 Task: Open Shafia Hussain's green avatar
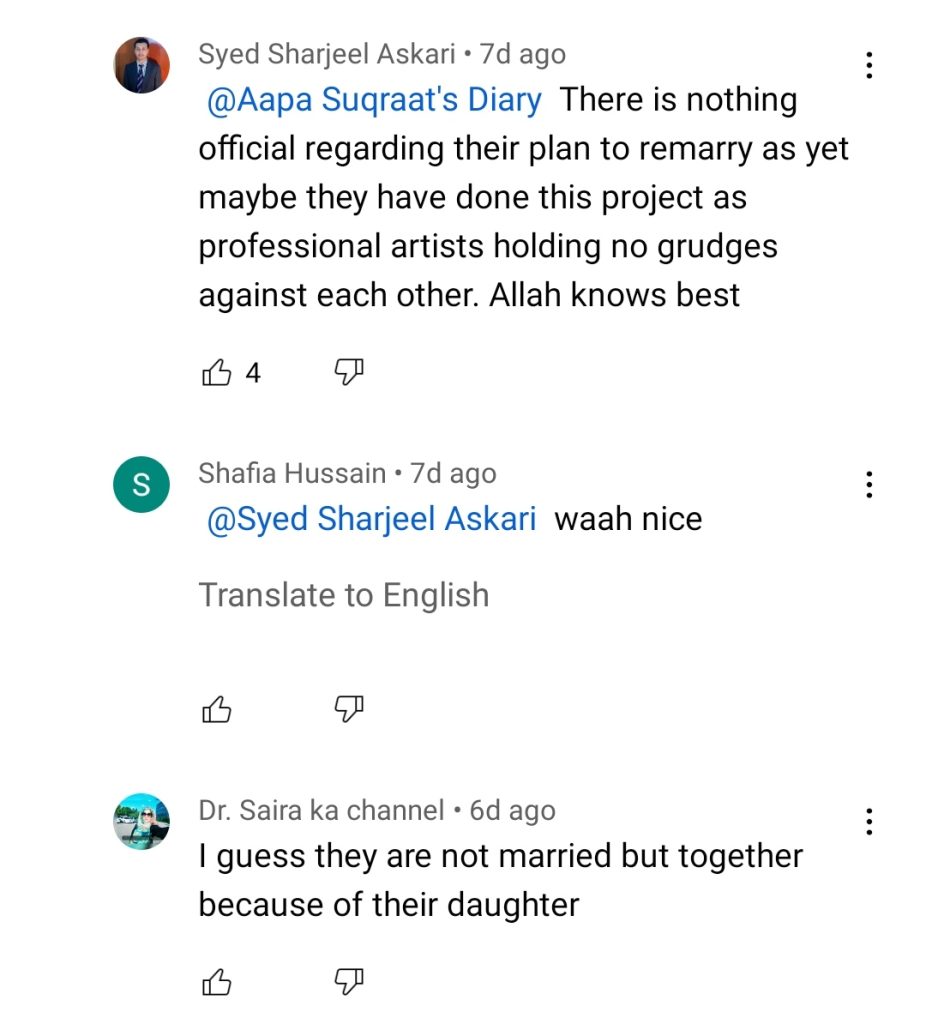tap(141, 485)
